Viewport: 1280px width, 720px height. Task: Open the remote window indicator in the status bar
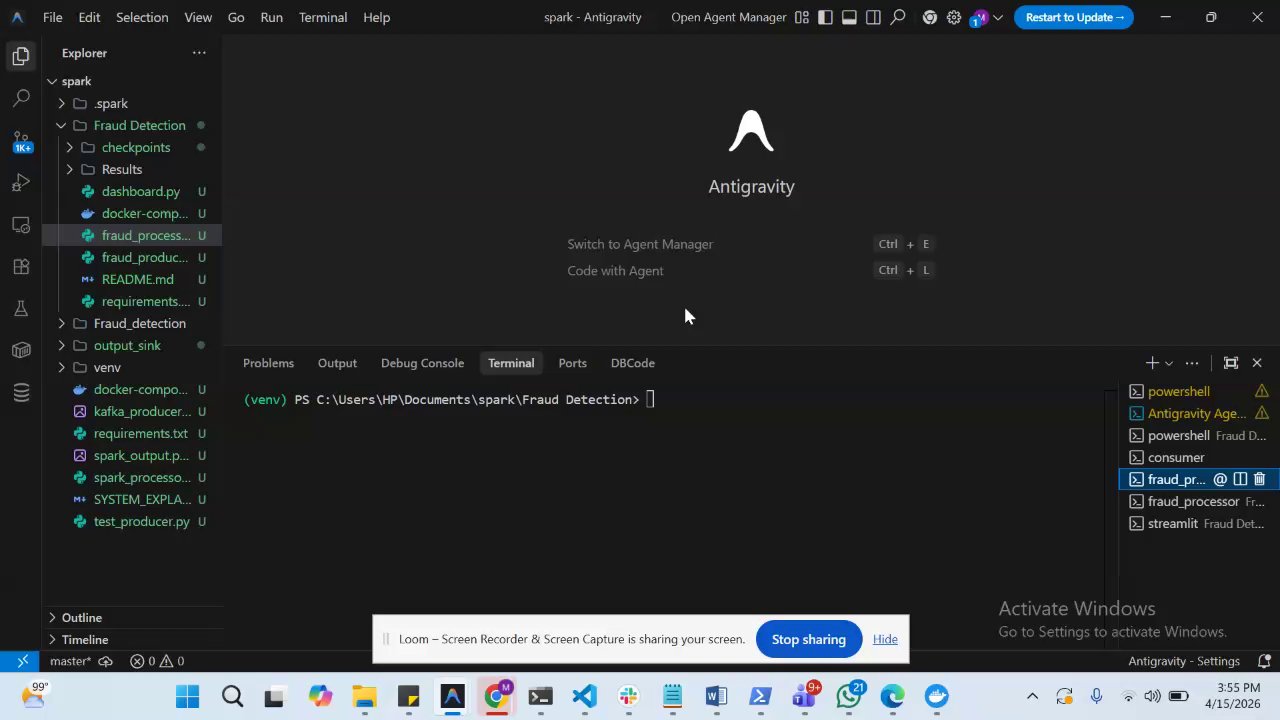(21, 661)
